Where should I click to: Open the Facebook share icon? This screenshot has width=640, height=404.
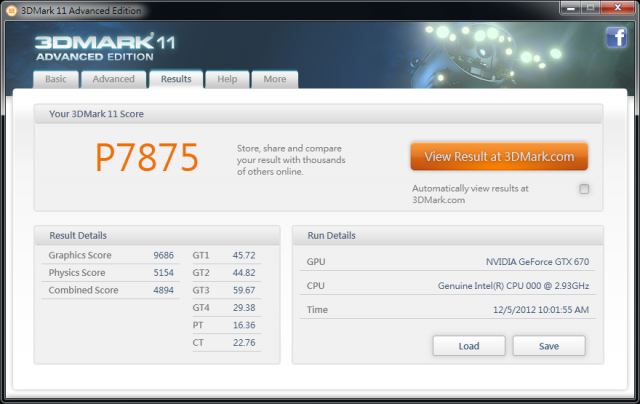click(x=616, y=38)
